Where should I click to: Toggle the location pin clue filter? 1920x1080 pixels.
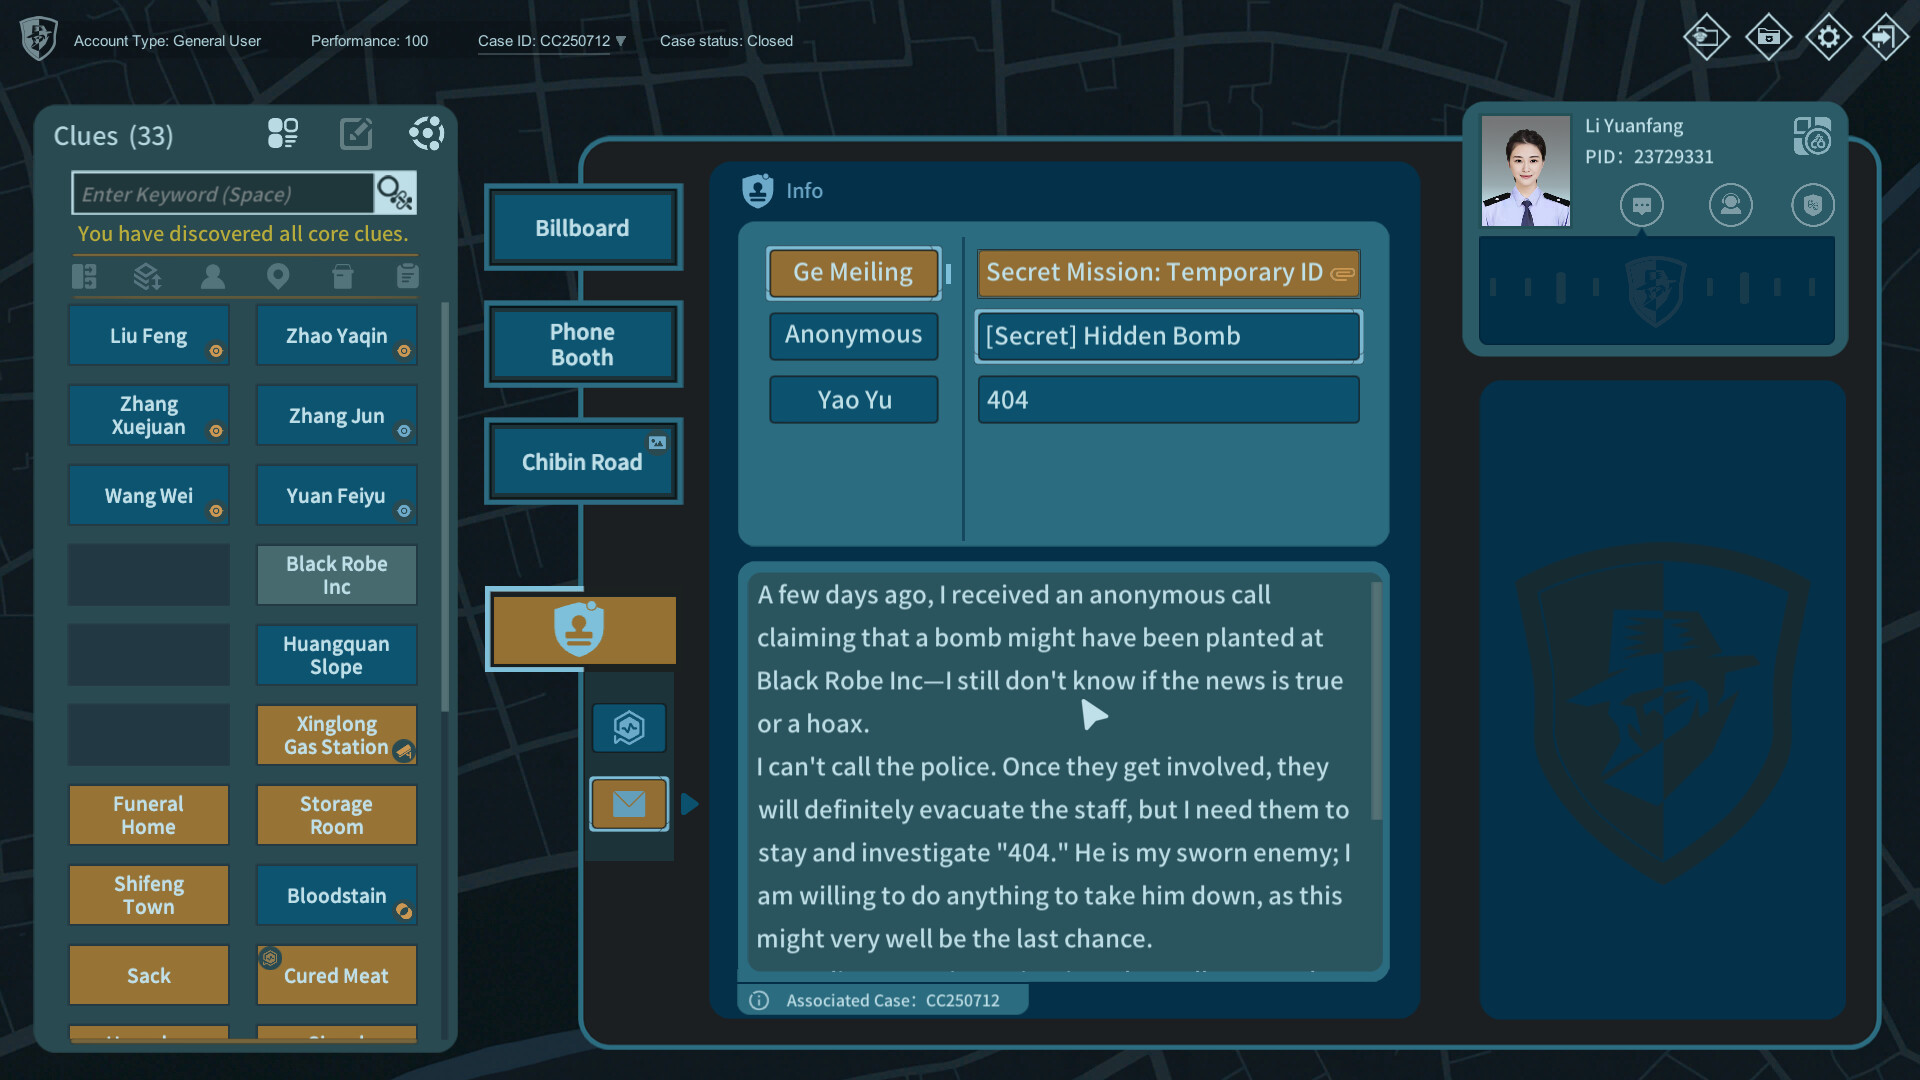(278, 276)
